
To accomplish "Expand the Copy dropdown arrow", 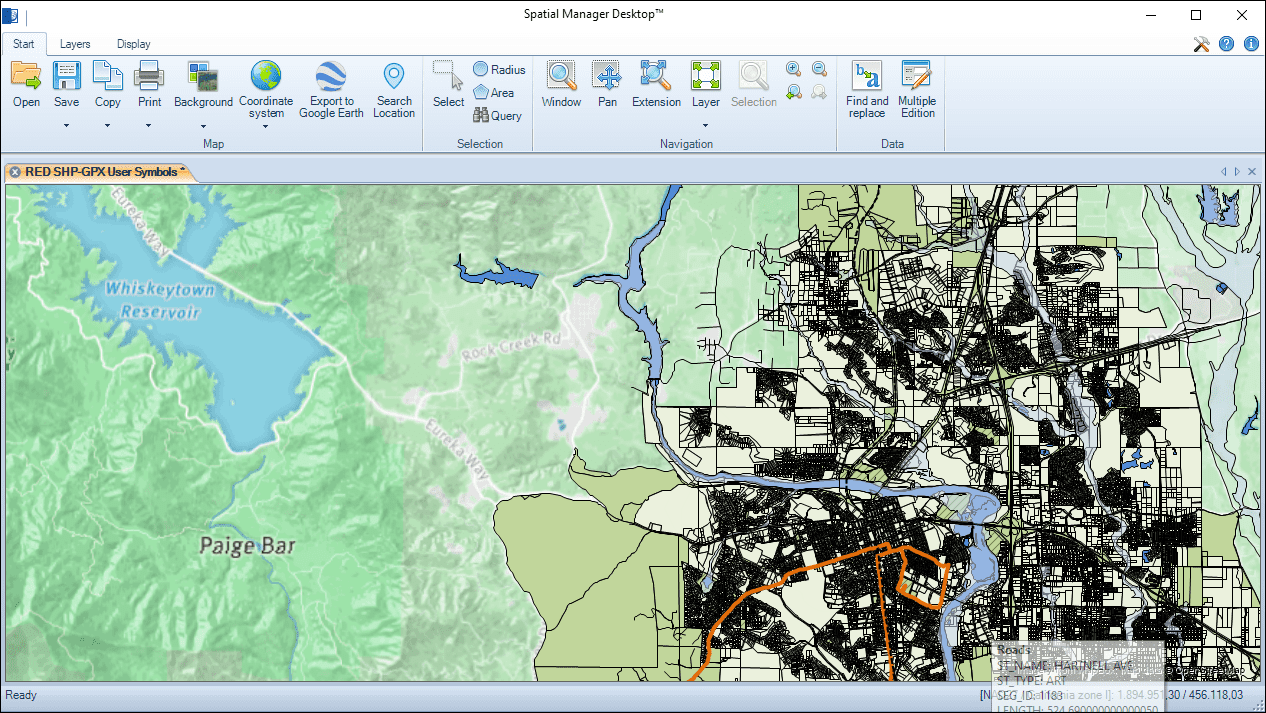I will tap(108, 126).
